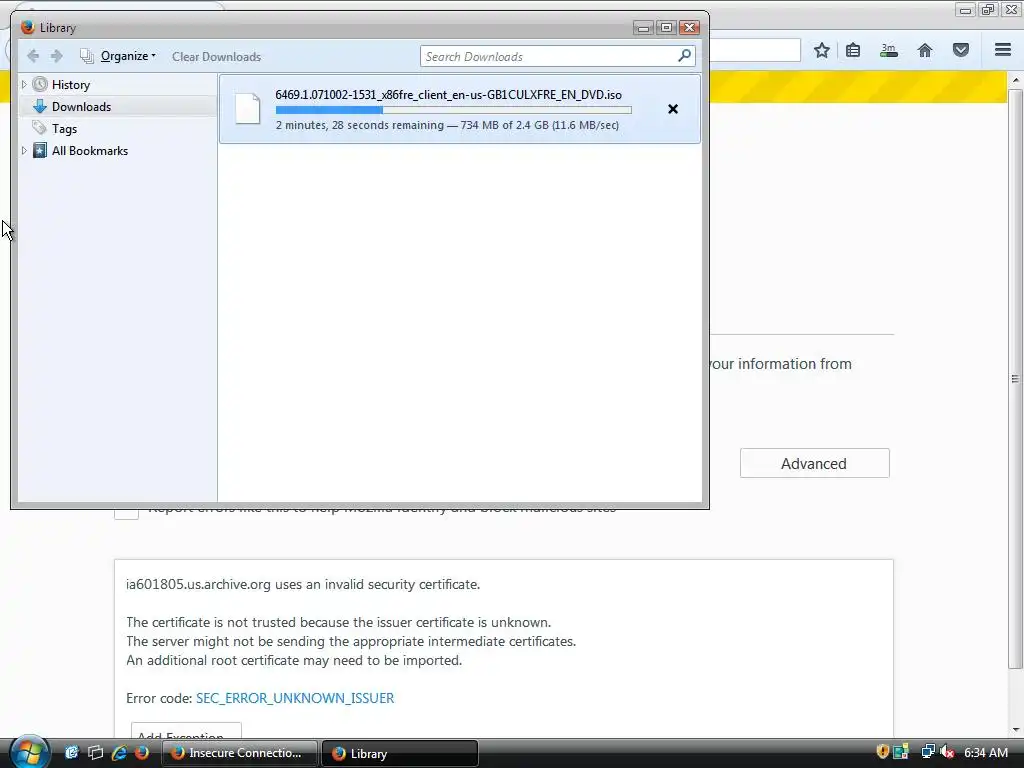Image resolution: width=1024 pixels, height=768 pixels.
Task: Expand the History tree item
Action: pos(24,84)
